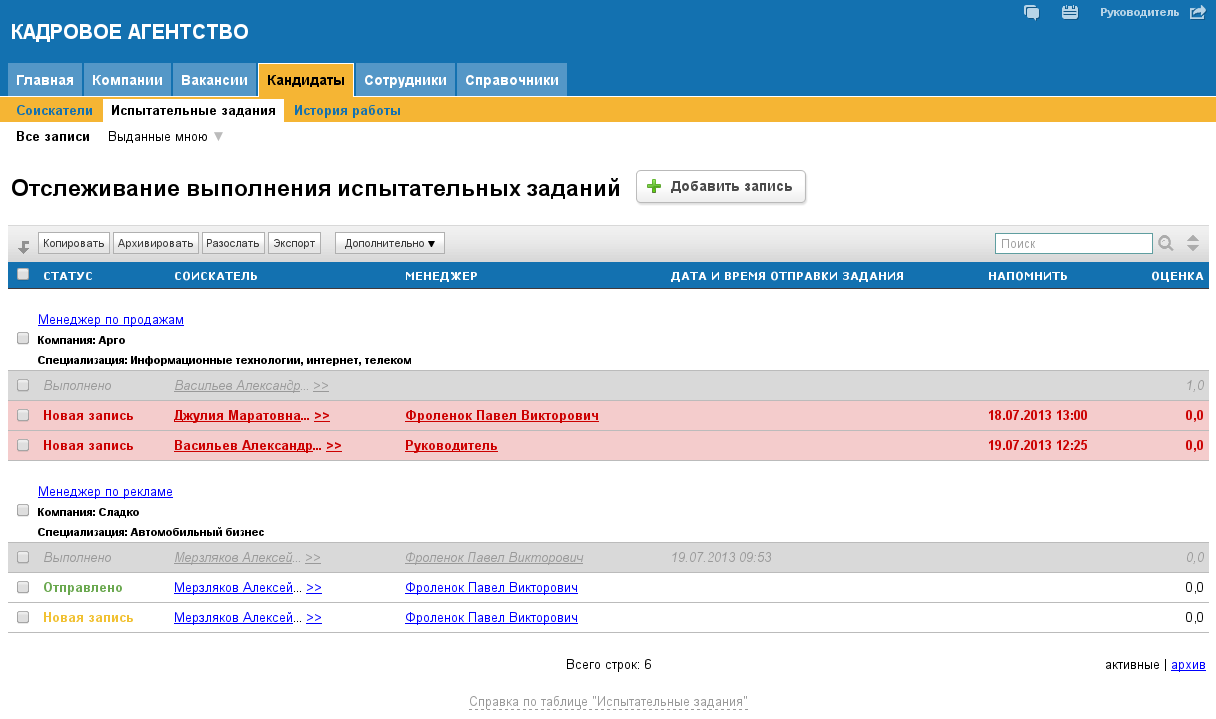Image resolution: width=1216 pixels, height=719 pixels.
Task: Sort table by the Оценка column header
Action: pyautogui.click(x=1176, y=276)
